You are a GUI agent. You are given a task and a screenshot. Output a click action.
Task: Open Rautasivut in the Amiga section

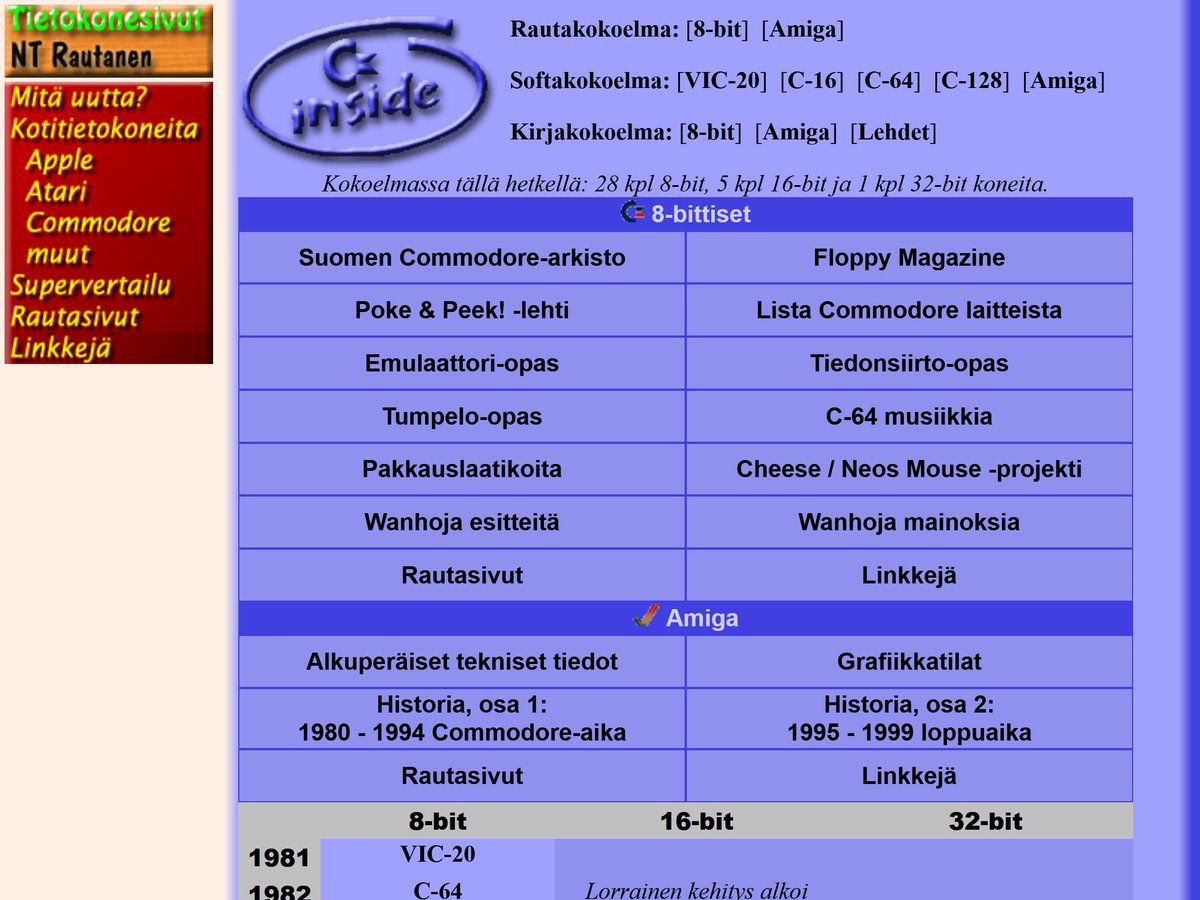462,776
